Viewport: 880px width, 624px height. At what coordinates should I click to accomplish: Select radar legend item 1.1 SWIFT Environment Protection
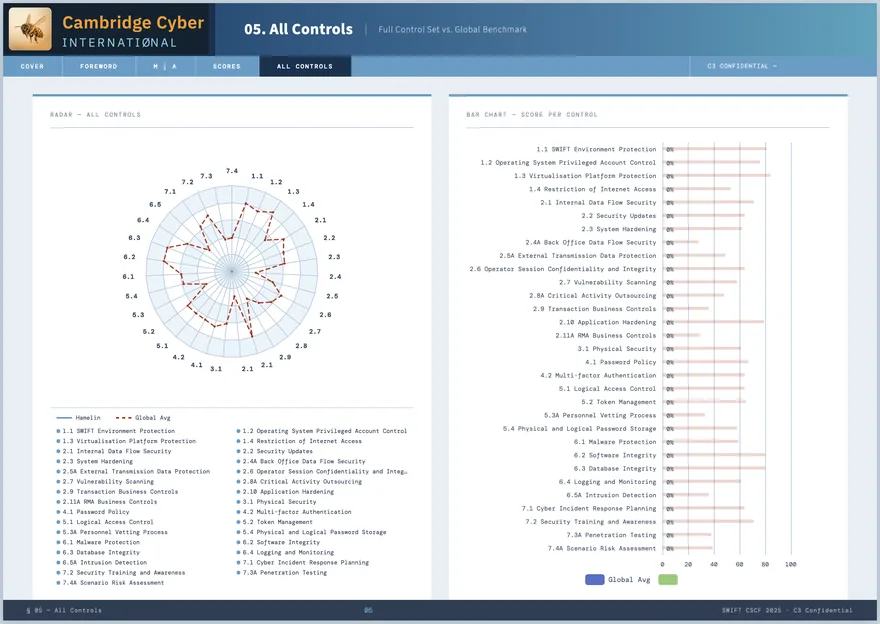(x=116, y=431)
